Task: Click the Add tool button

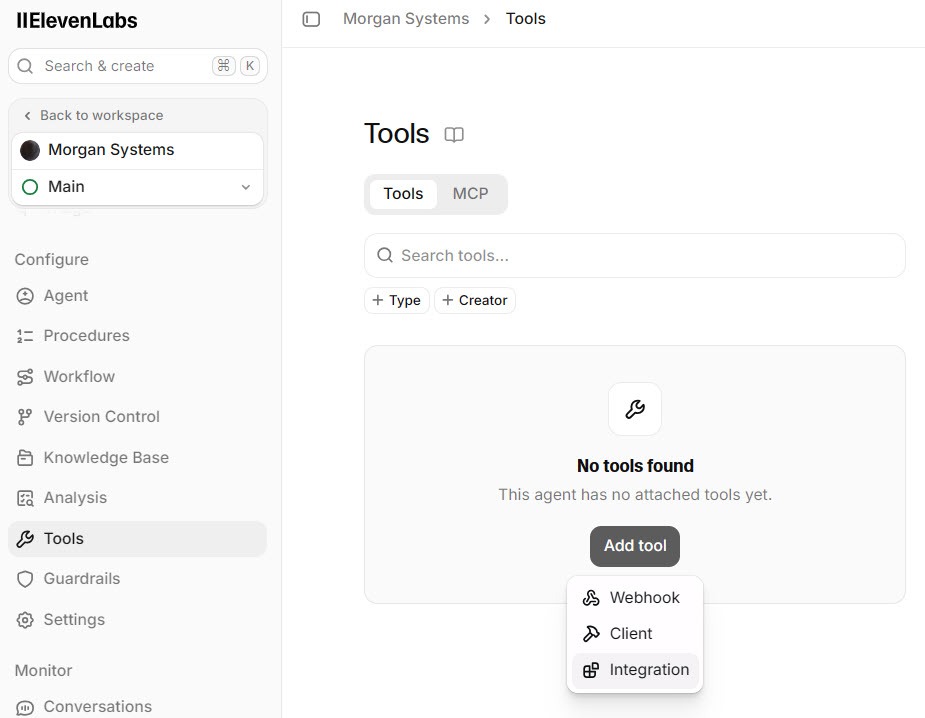Action: (635, 546)
